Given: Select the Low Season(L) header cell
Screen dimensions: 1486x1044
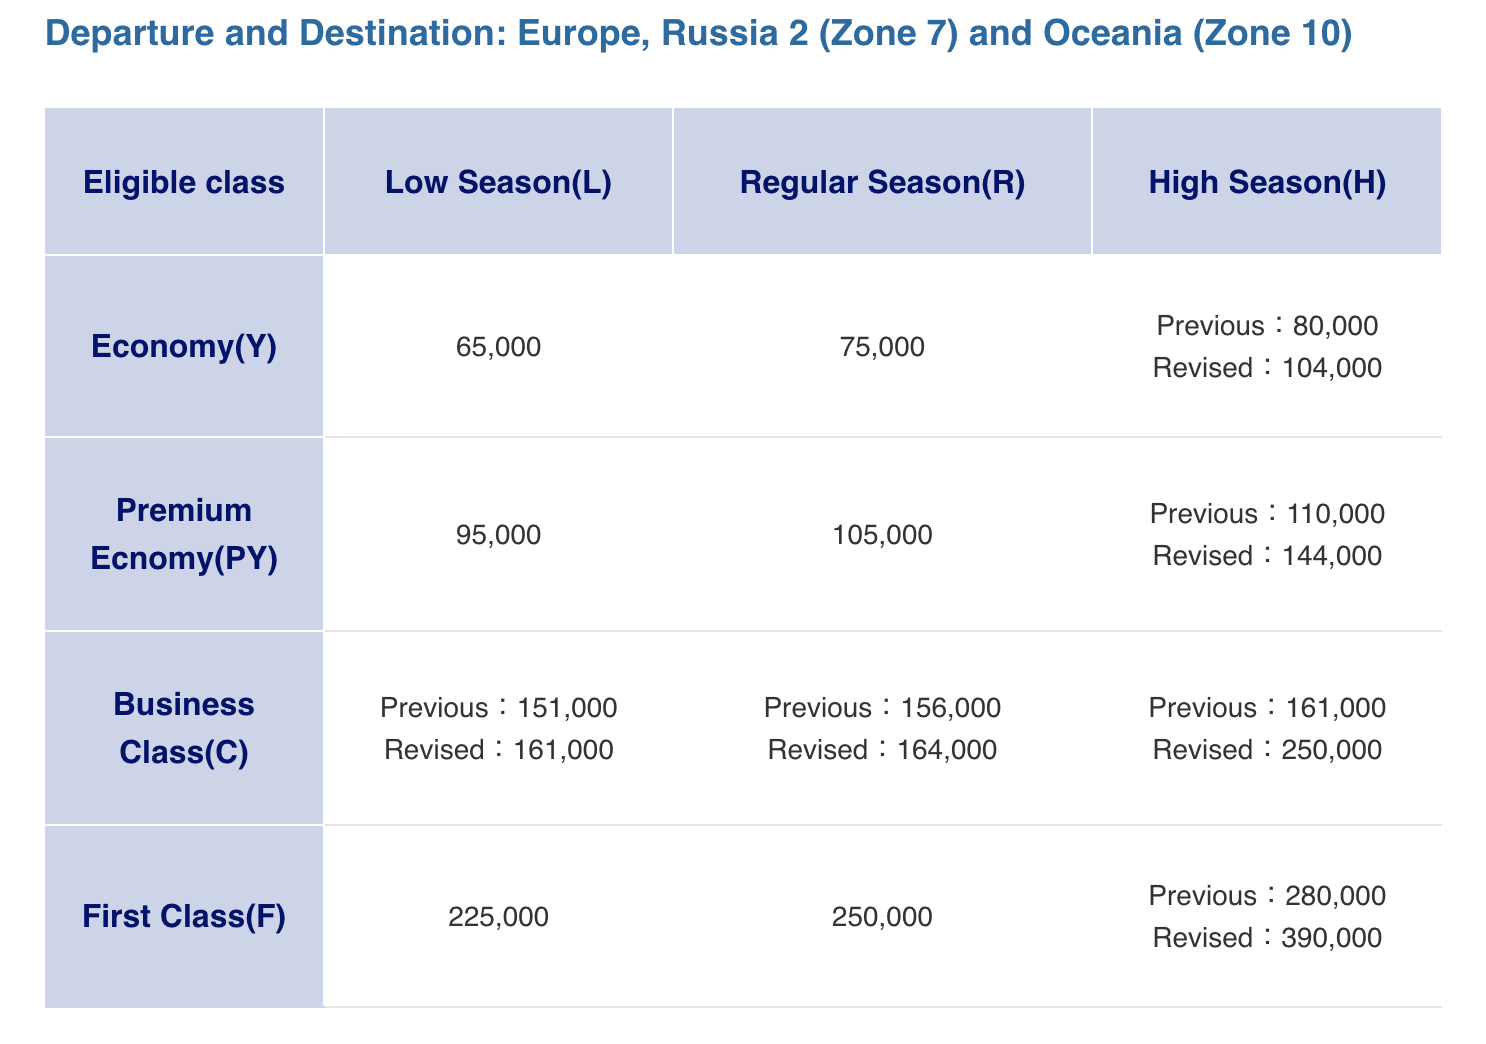Looking at the screenshot, I should coord(498,183).
